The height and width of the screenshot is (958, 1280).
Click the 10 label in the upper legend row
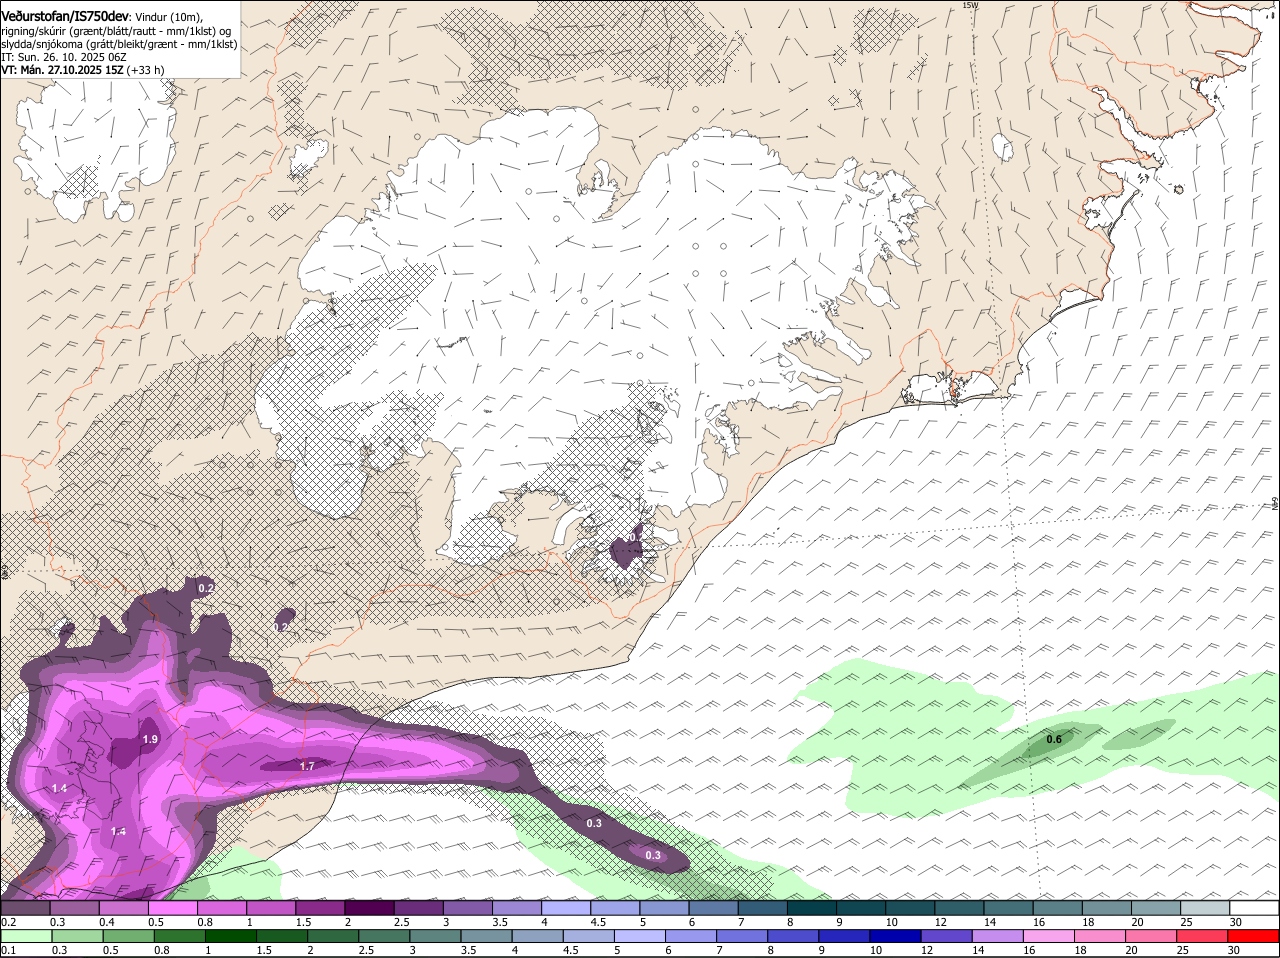click(x=891, y=921)
